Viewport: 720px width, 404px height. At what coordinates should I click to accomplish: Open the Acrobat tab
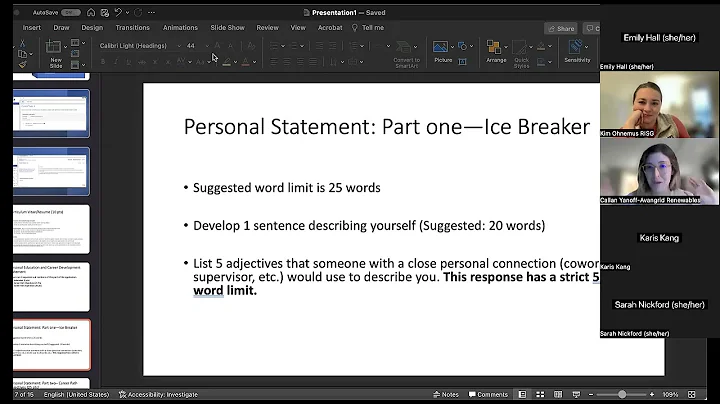330,28
